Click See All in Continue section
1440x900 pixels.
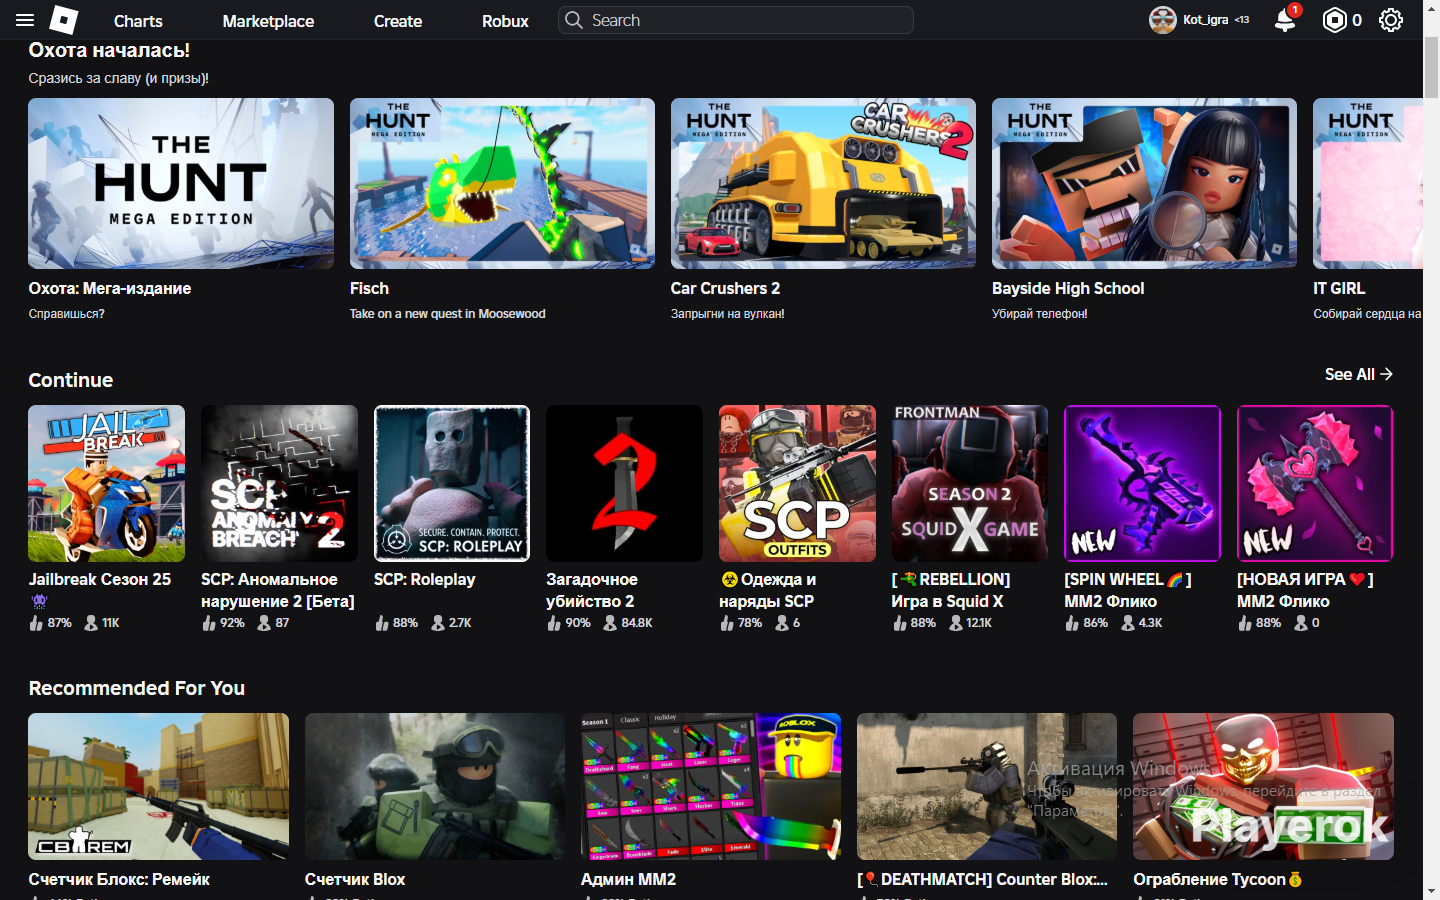pos(1359,374)
